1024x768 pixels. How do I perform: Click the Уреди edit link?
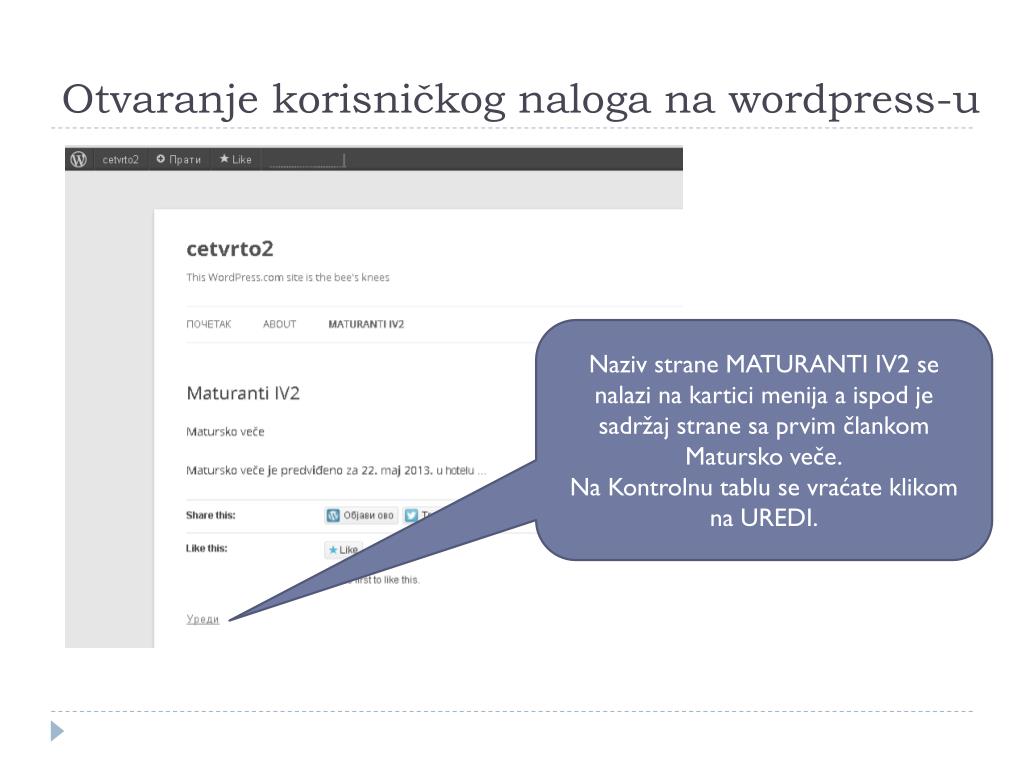coord(202,619)
